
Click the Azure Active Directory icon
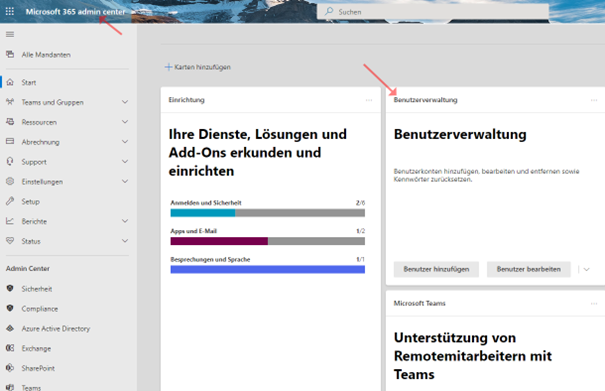coord(10,328)
